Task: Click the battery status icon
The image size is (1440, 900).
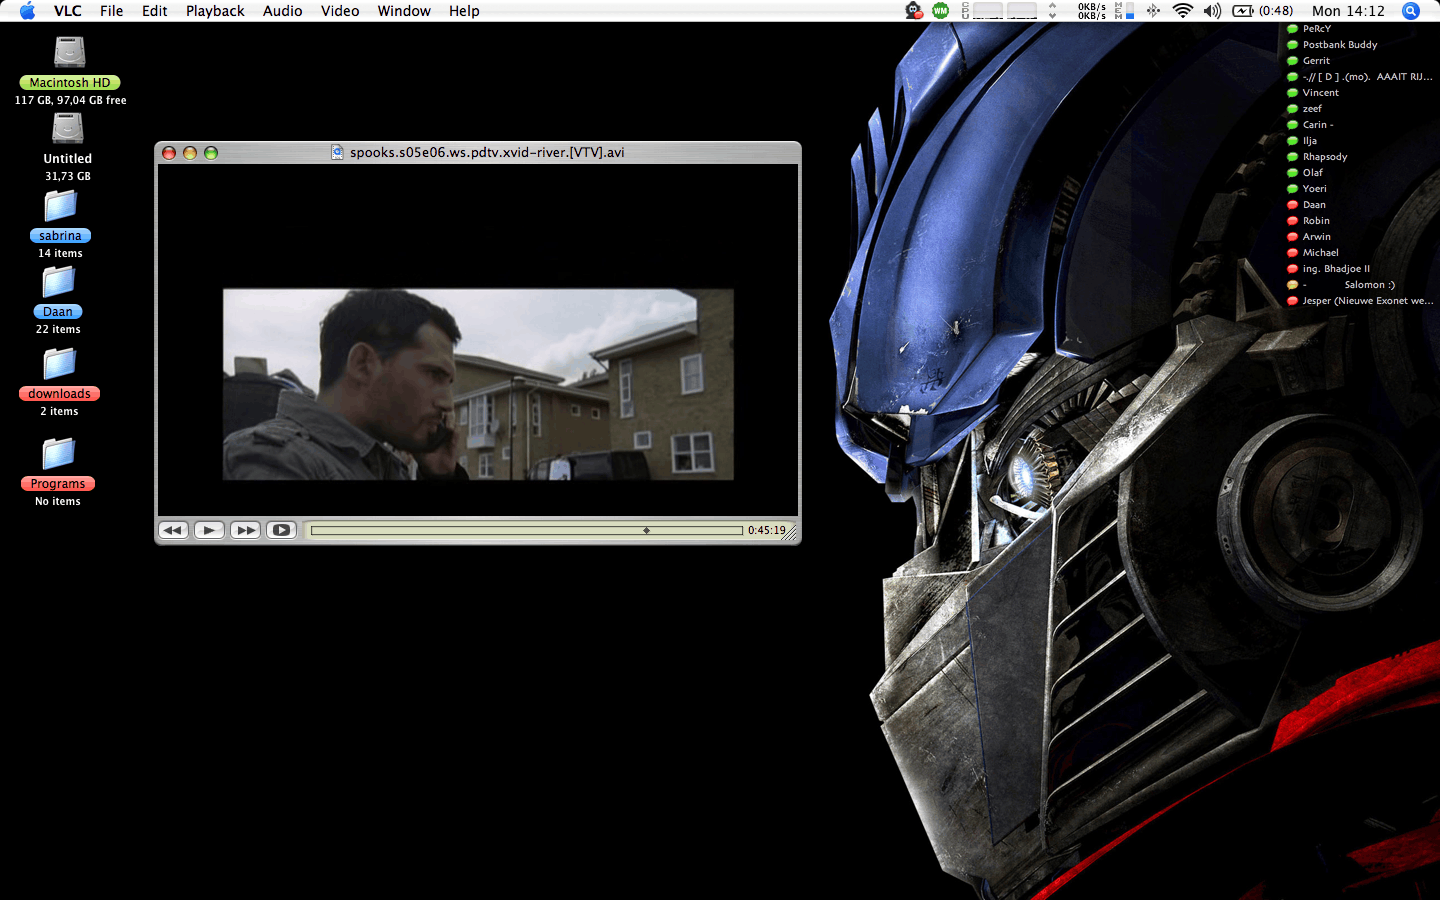Action: coord(1243,11)
